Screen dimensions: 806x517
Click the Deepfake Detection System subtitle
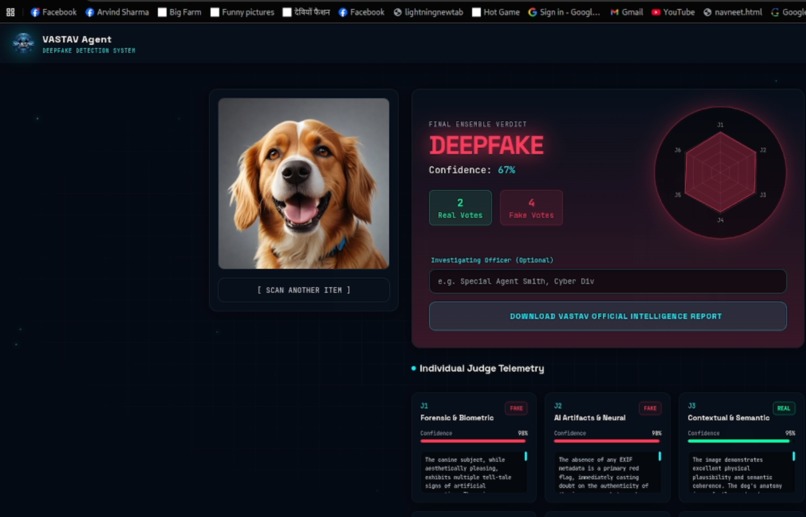point(89,50)
